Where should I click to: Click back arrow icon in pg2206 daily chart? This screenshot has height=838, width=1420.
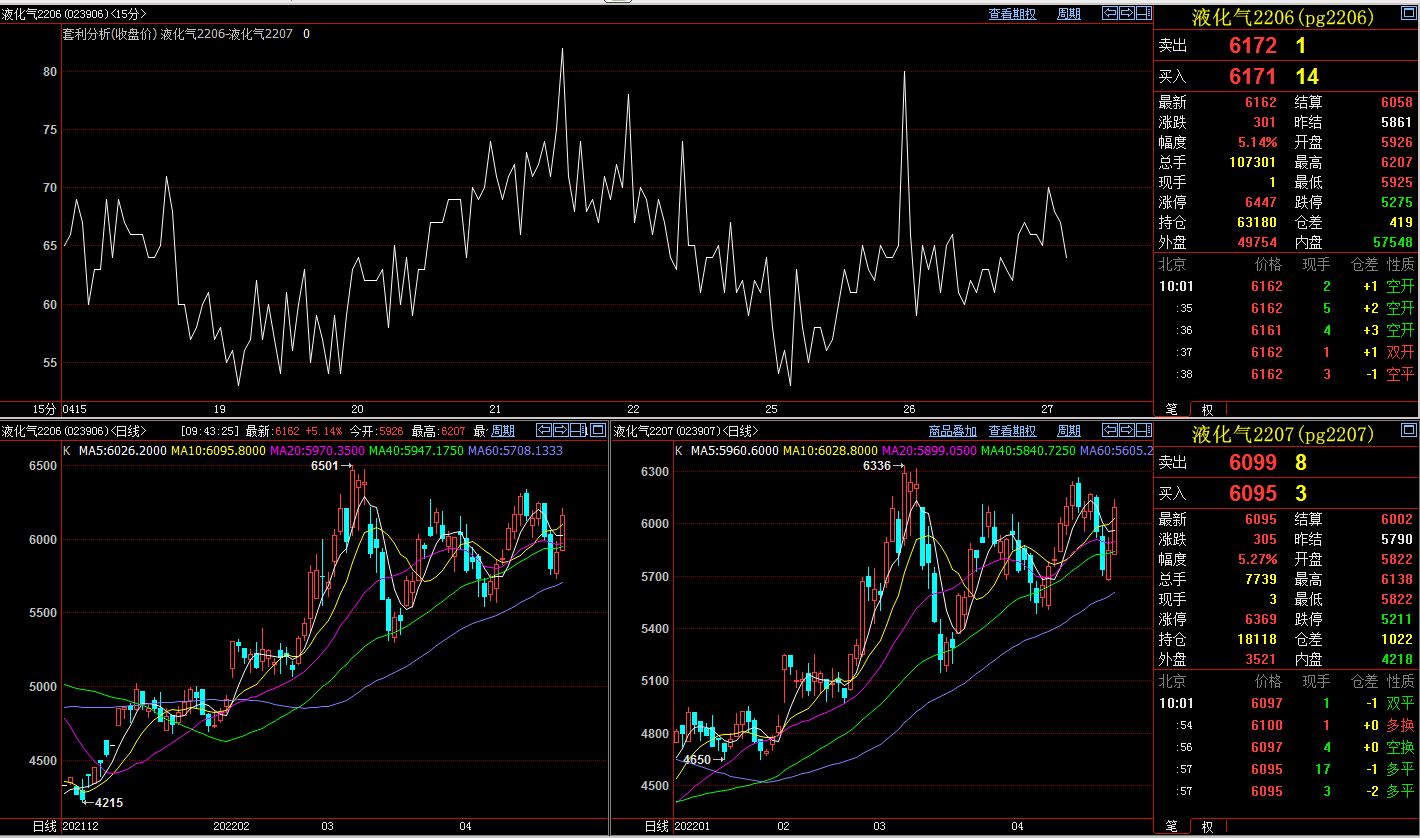[544, 430]
